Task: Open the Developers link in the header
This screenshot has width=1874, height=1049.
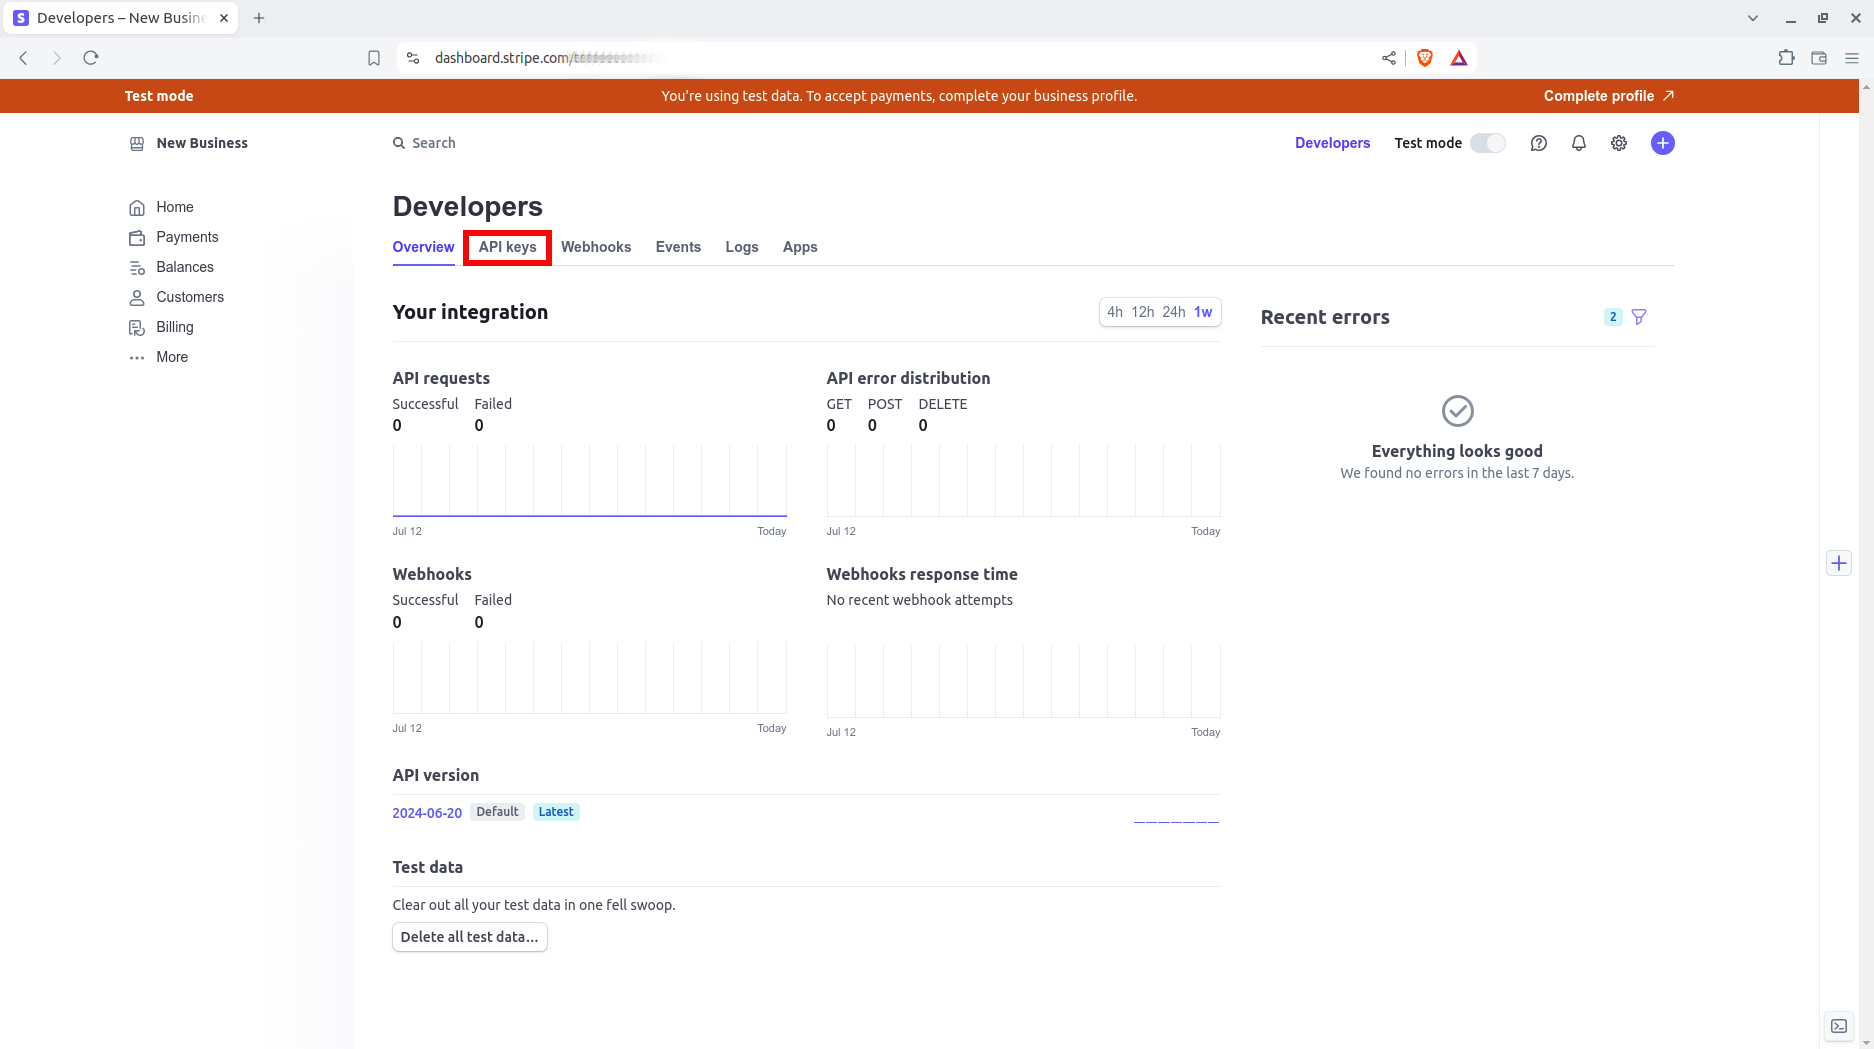Action: point(1332,143)
